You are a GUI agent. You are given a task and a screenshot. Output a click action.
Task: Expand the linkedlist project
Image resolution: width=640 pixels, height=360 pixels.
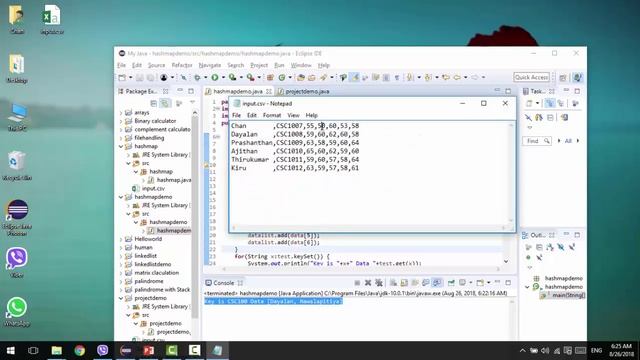pos(121,256)
